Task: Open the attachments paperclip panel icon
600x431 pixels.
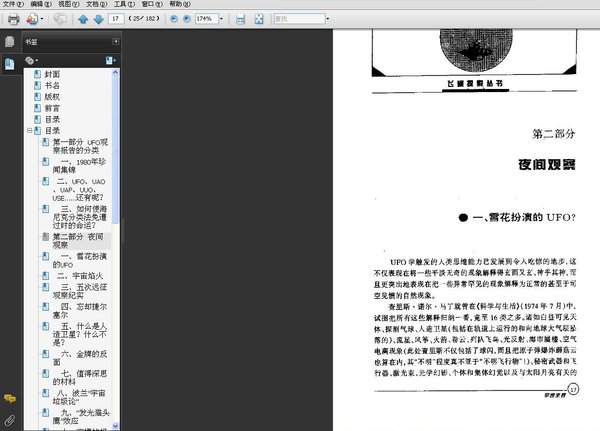Action: click(x=10, y=420)
